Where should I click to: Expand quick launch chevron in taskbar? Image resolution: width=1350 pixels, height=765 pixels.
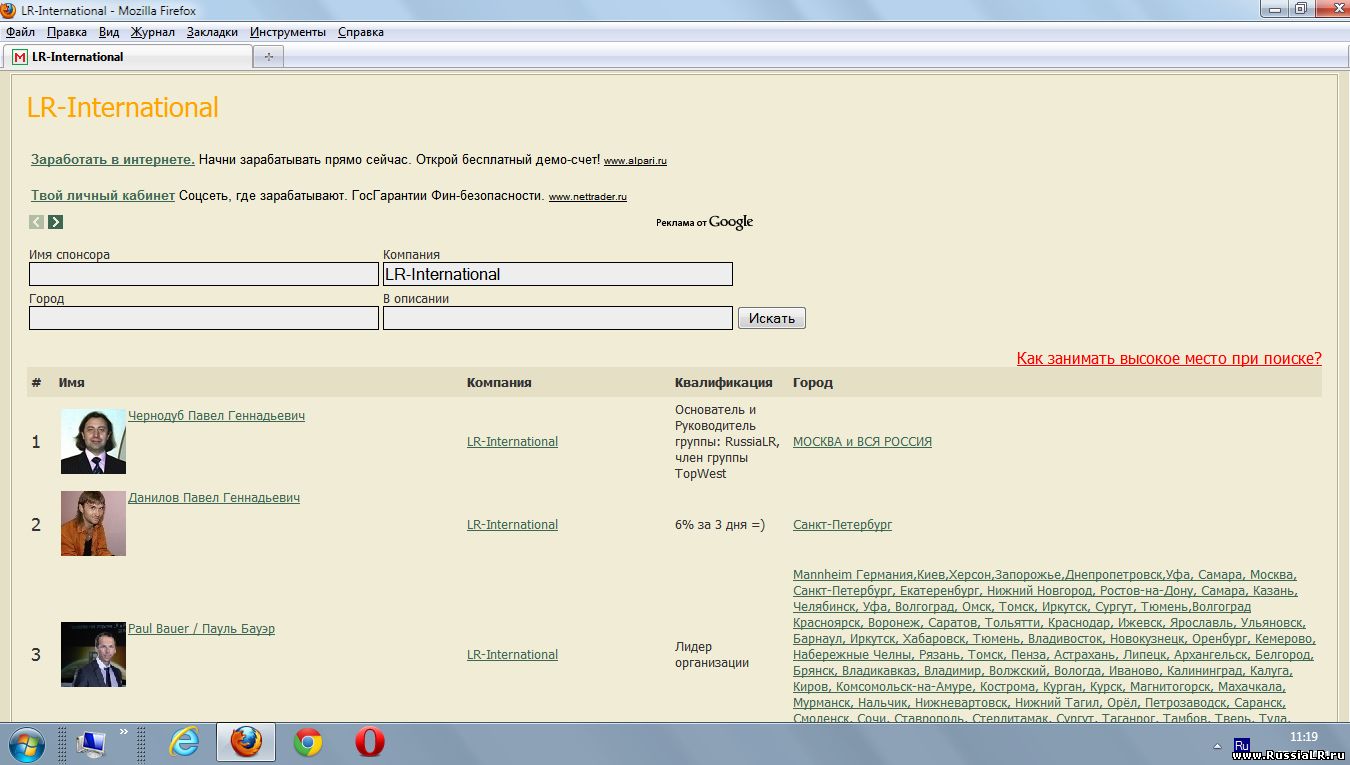pos(124,732)
